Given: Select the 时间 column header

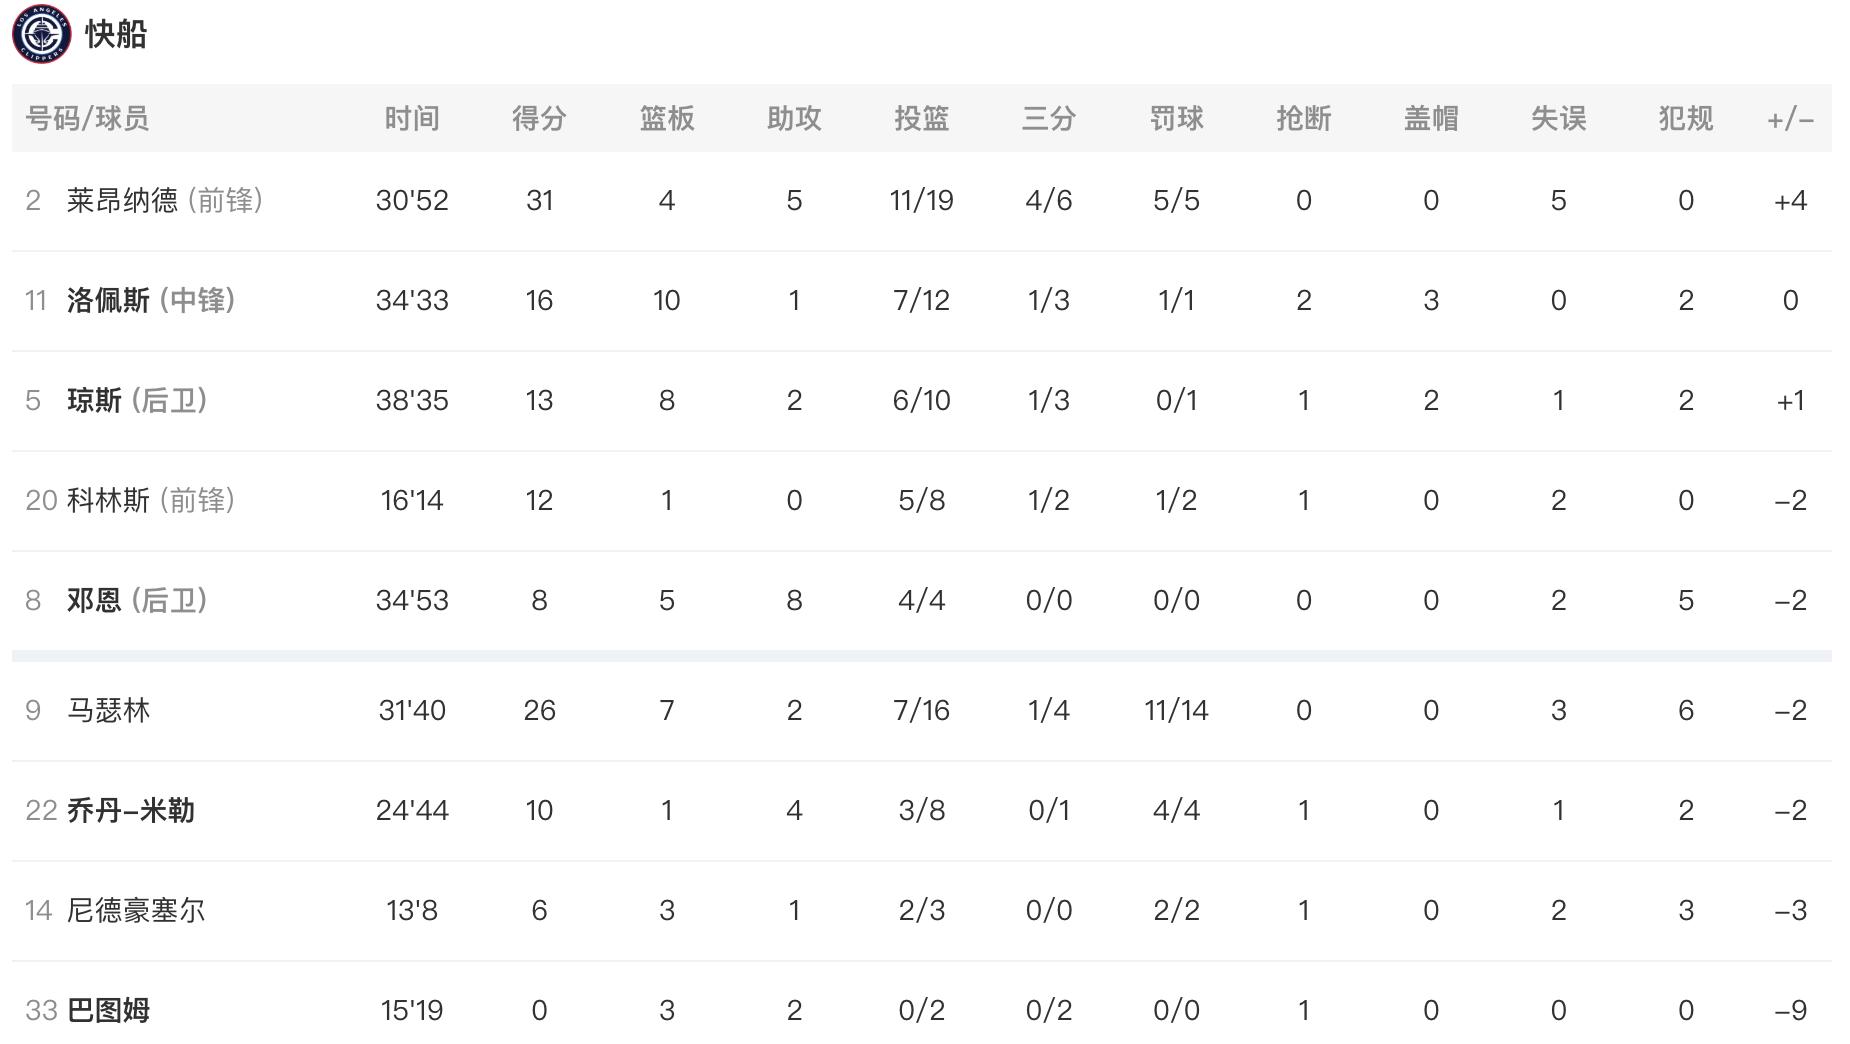Looking at the screenshot, I should click(412, 119).
